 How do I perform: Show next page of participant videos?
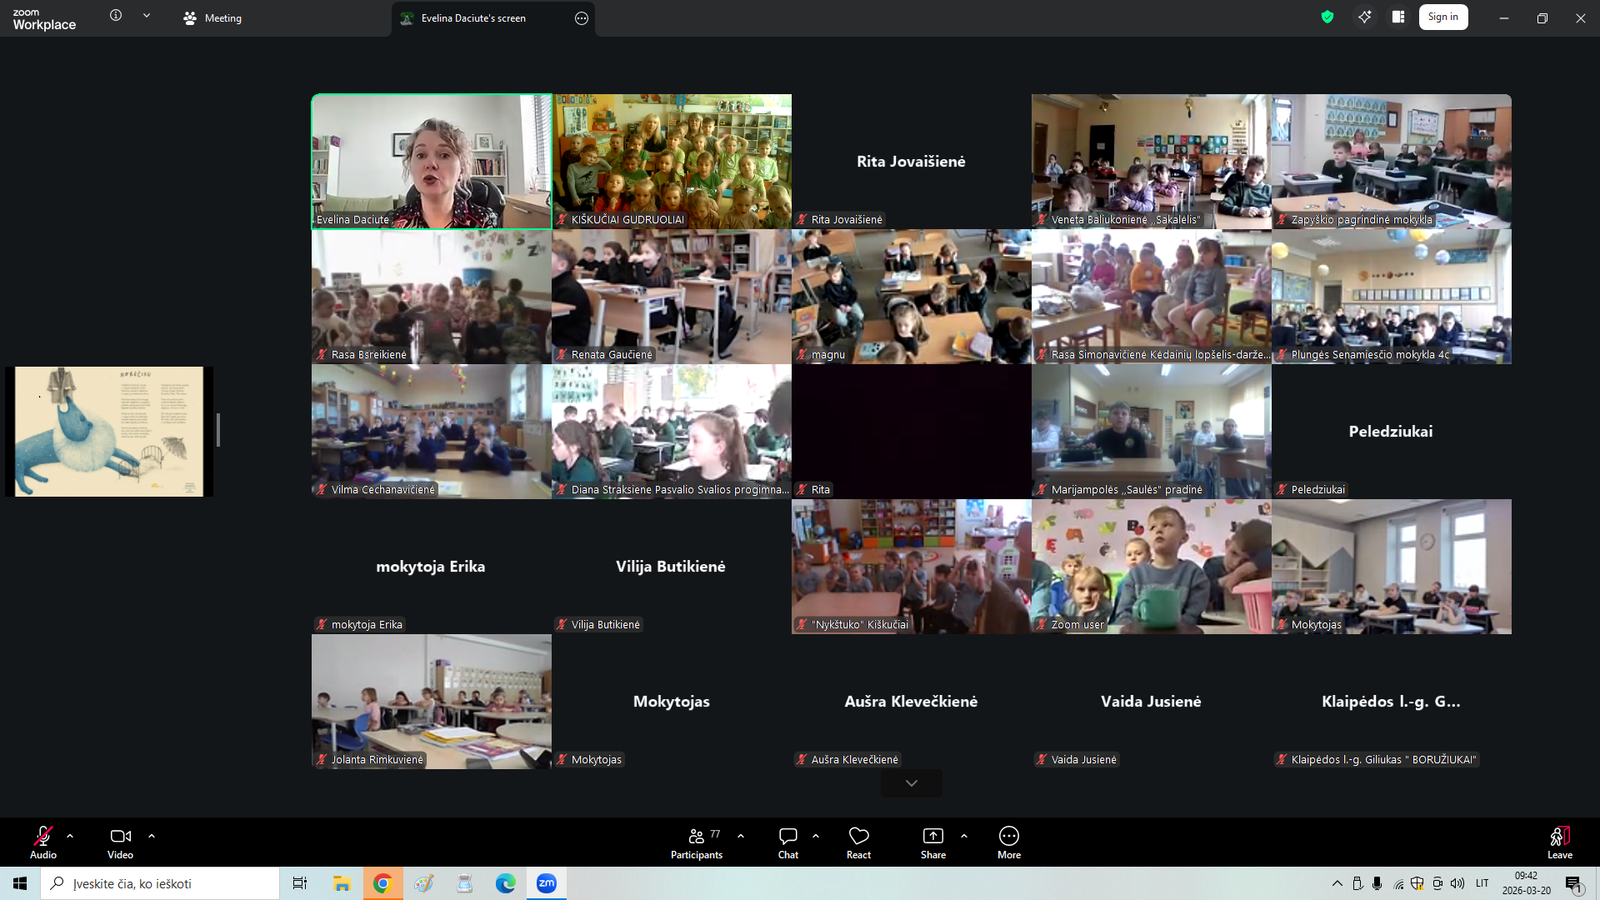911,783
